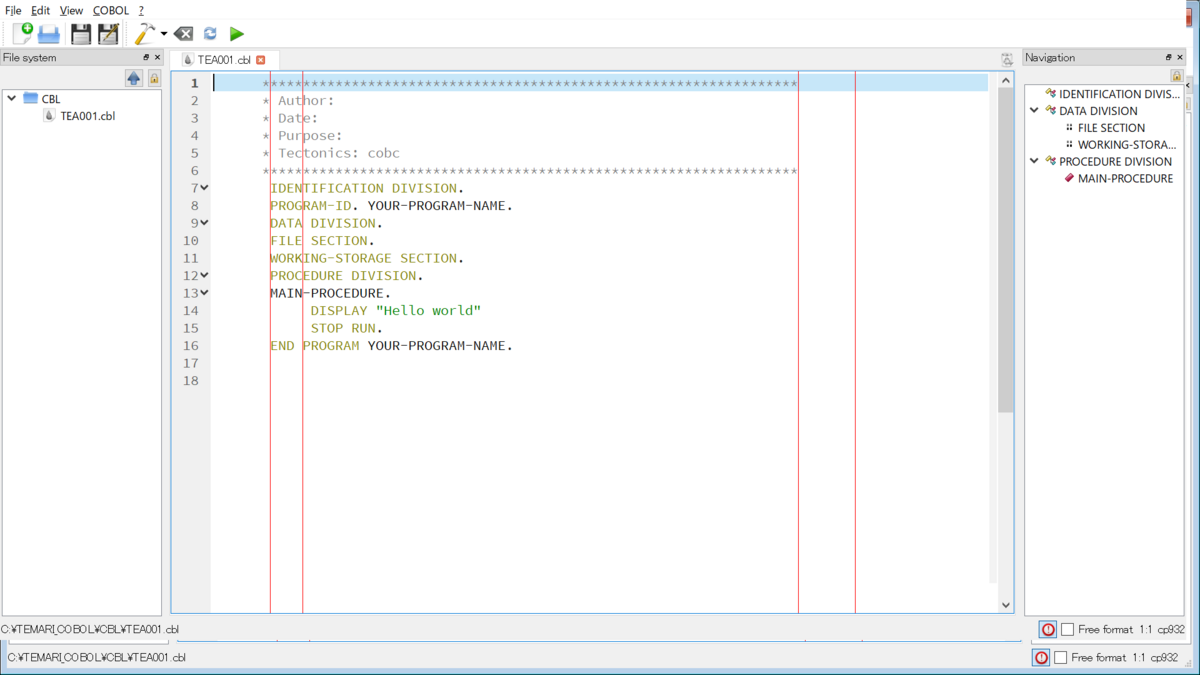
Task: Click the DISPLAY "Hello world" code line
Action: [x=396, y=311]
